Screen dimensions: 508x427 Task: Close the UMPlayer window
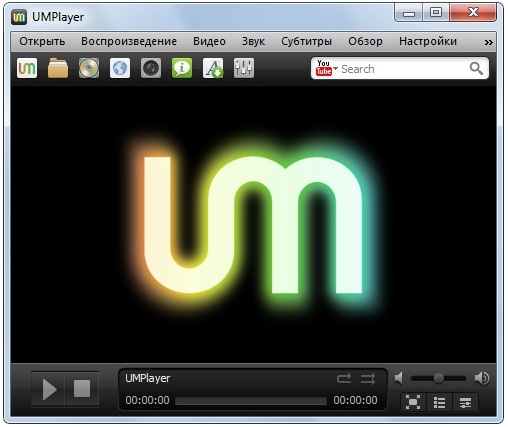tap(473, 13)
